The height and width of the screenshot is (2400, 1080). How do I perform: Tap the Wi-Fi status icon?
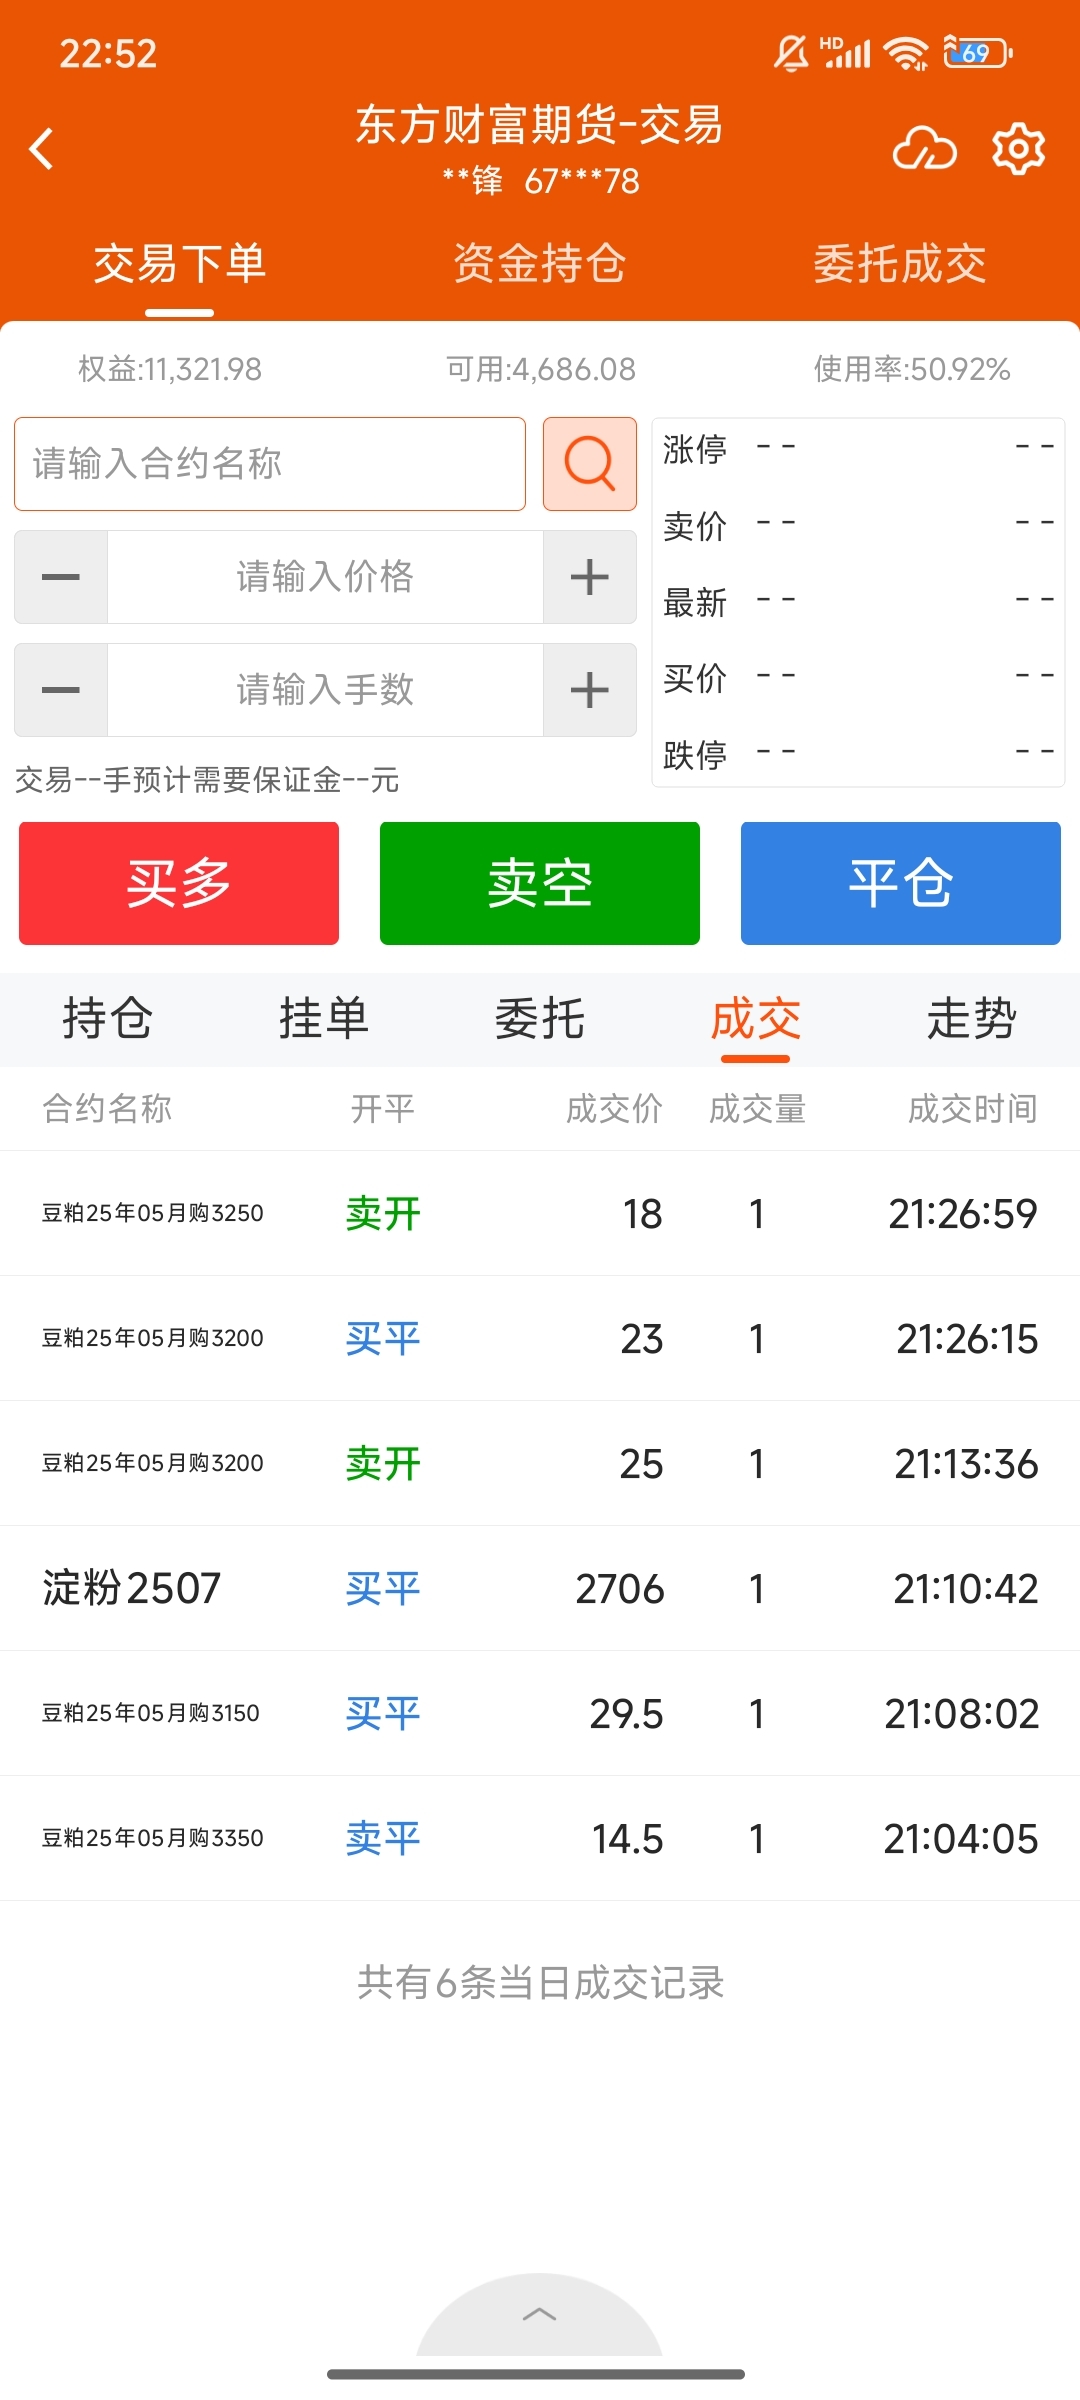tap(907, 53)
